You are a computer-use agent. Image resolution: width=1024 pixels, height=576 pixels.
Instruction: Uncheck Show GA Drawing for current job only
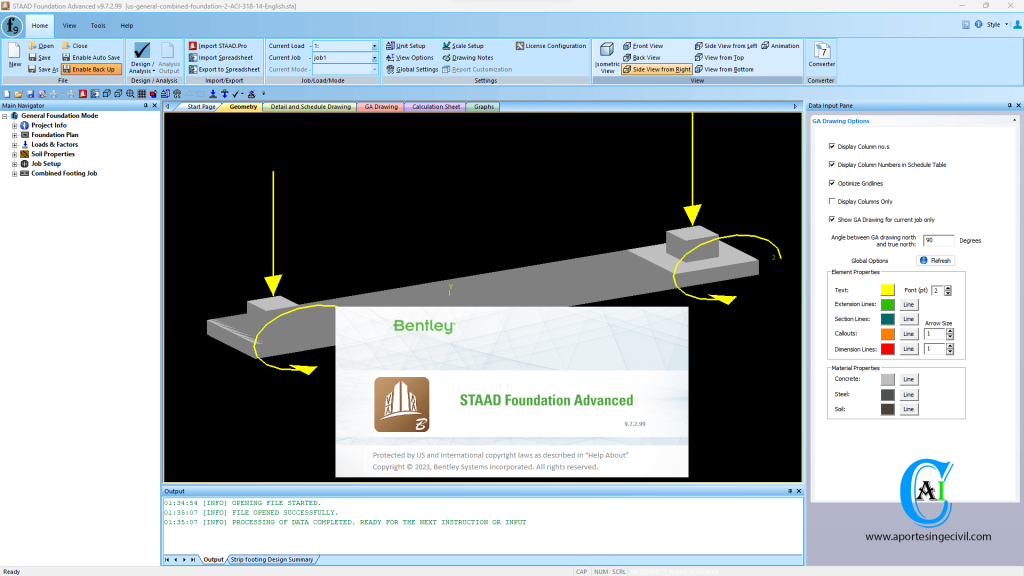point(832,218)
